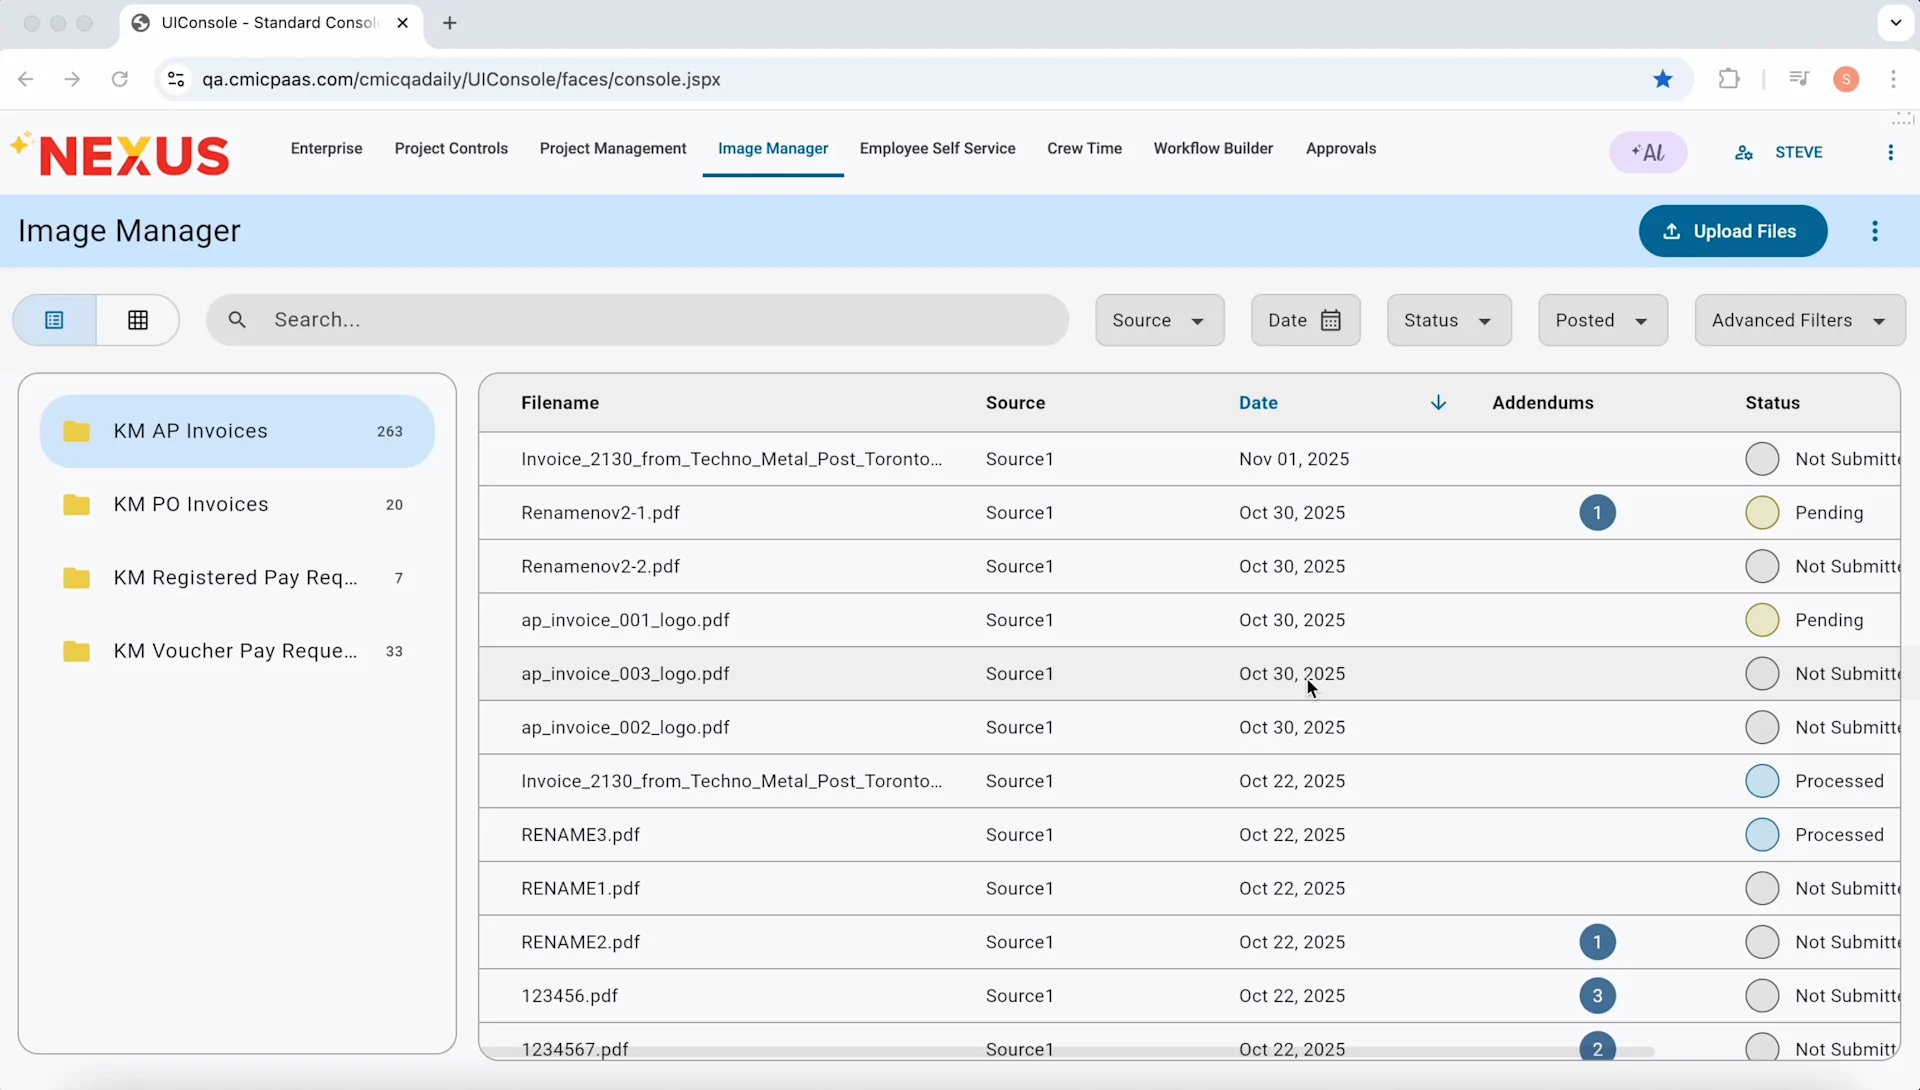1920x1090 pixels.
Task: Open the Approvals menu
Action: click(1341, 148)
